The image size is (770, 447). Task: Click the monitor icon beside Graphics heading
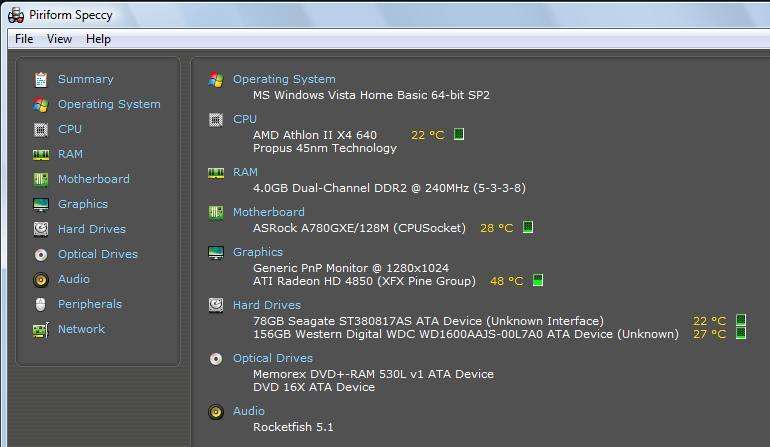(216, 252)
